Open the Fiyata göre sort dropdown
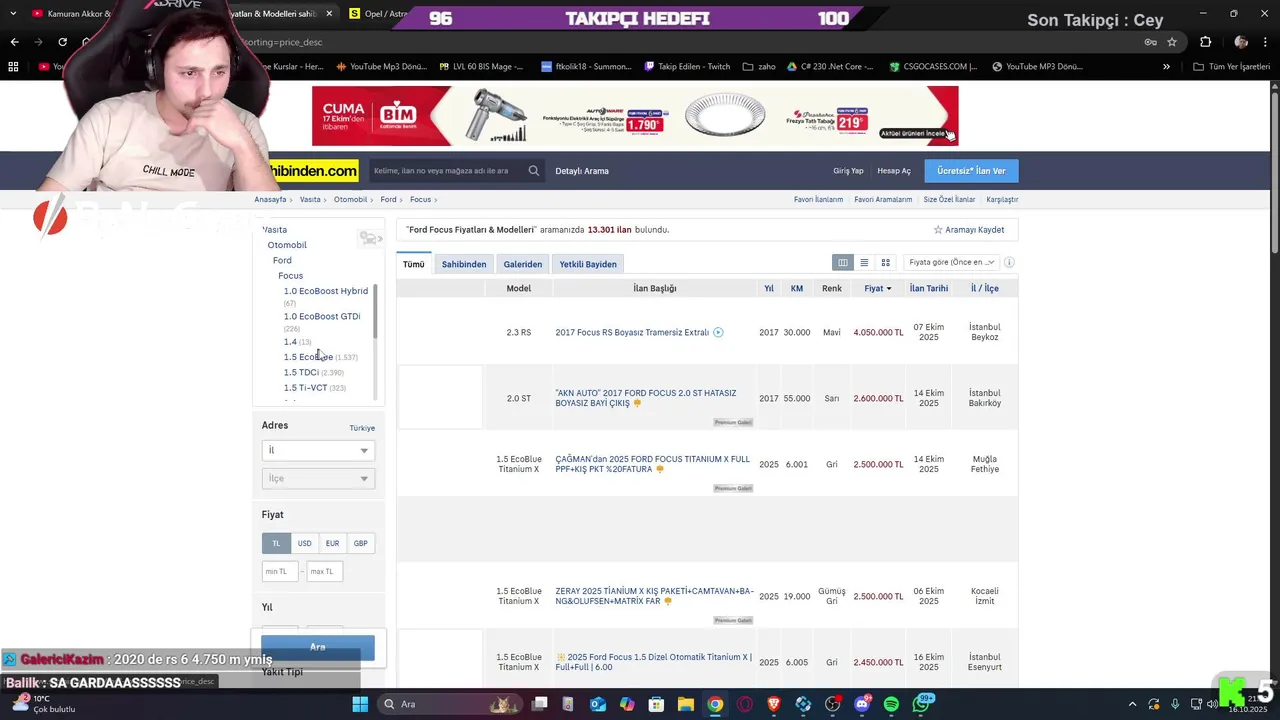This screenshot has height=720, width=1280. pyautogui.click(x=950, y=262)
